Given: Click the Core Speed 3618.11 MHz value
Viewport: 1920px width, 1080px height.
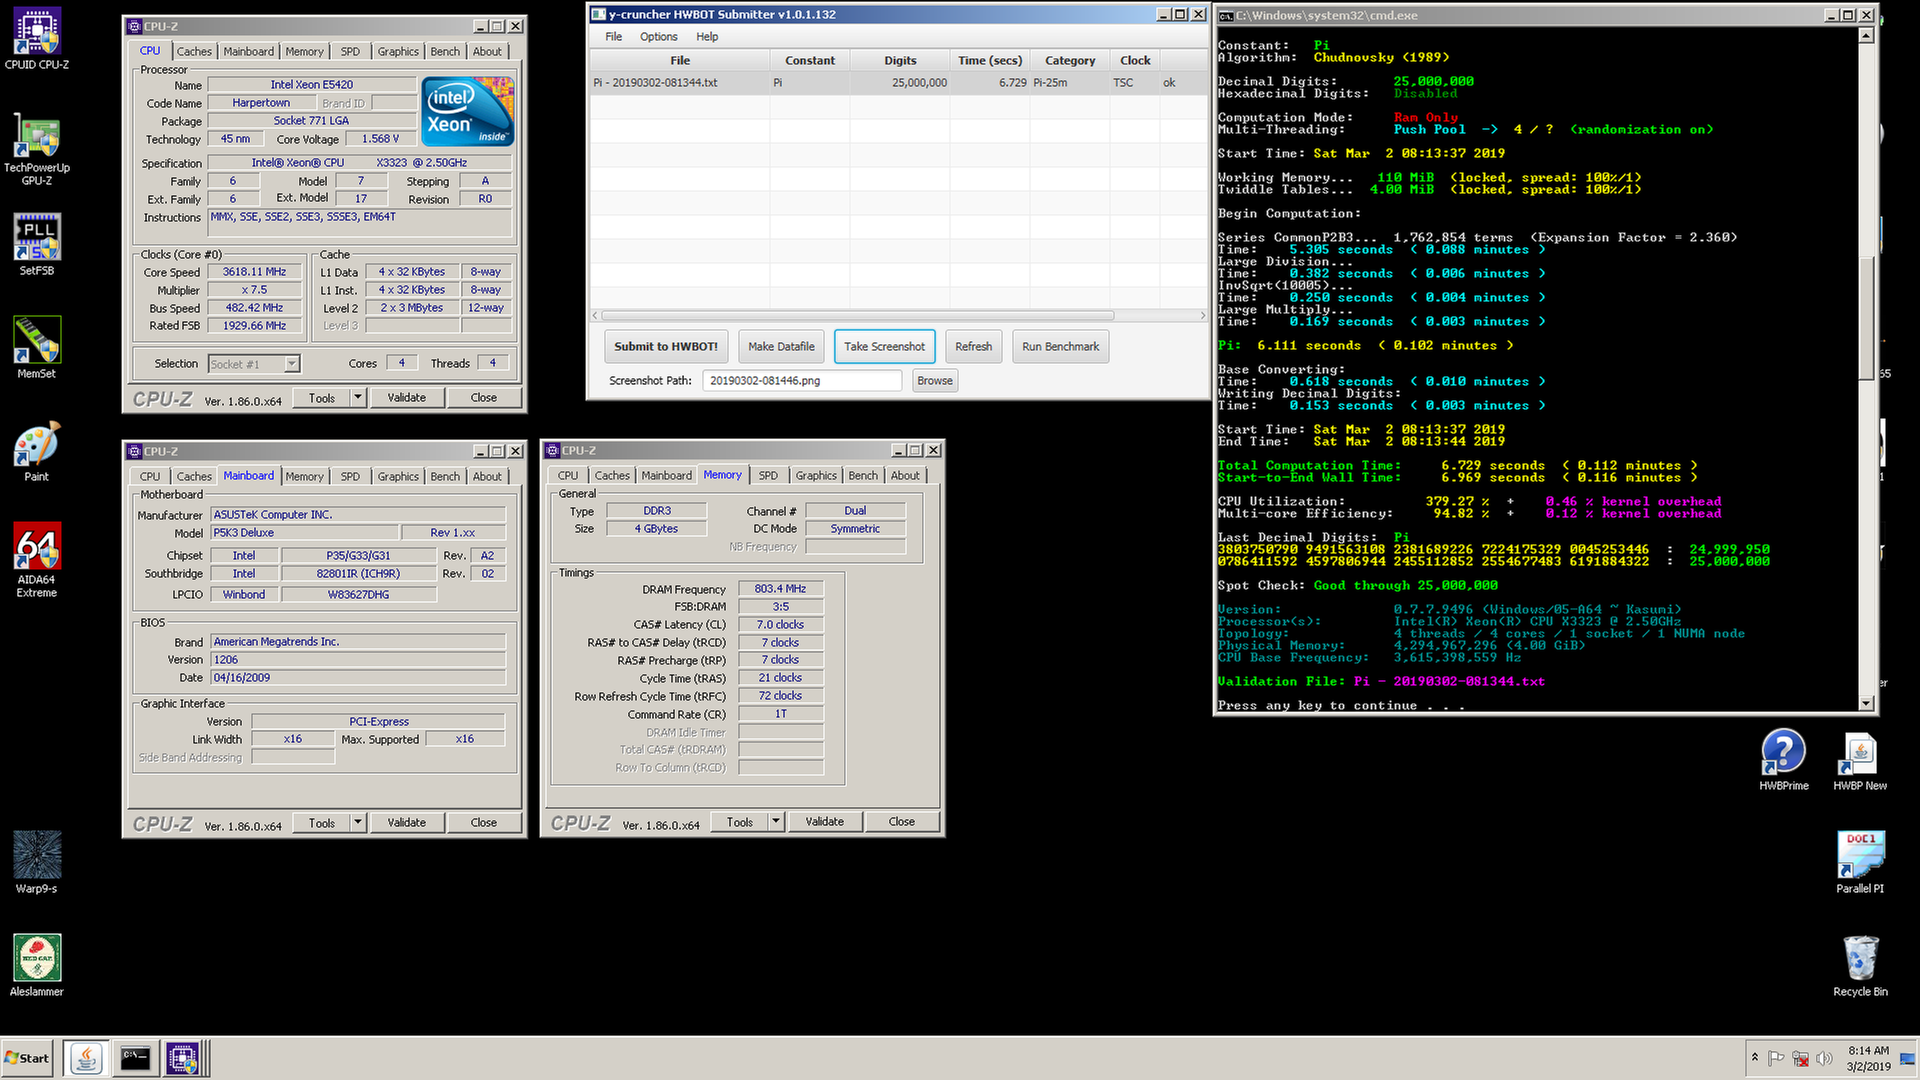Looking at the screenshot, I should 254,272.
